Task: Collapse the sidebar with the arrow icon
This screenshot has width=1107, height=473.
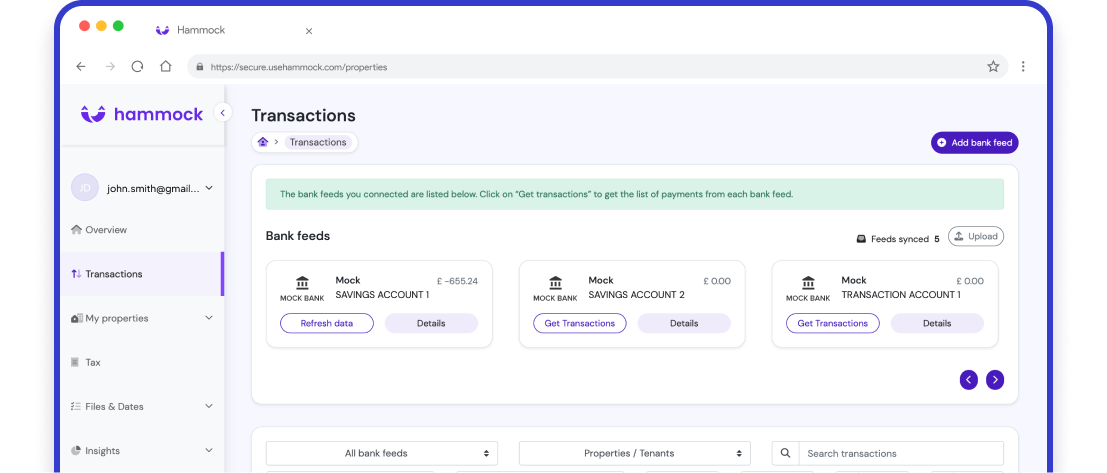Action: [x=223, y=113]
